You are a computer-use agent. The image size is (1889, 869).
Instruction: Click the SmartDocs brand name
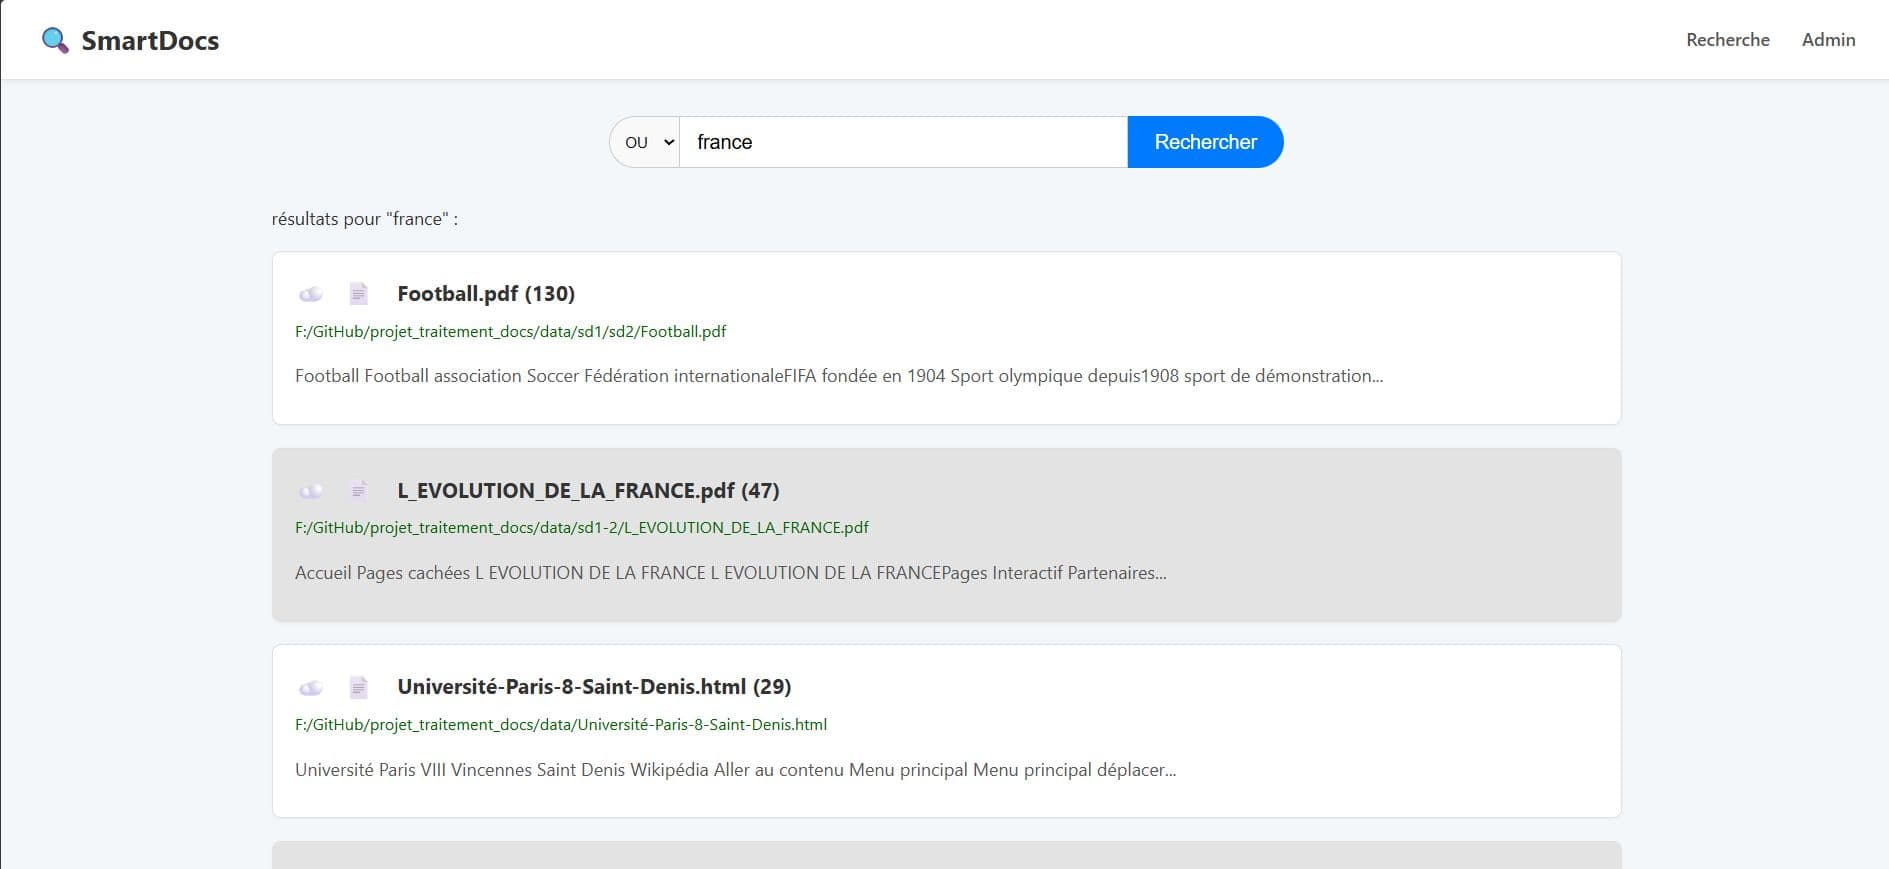[x=150, y=40]
